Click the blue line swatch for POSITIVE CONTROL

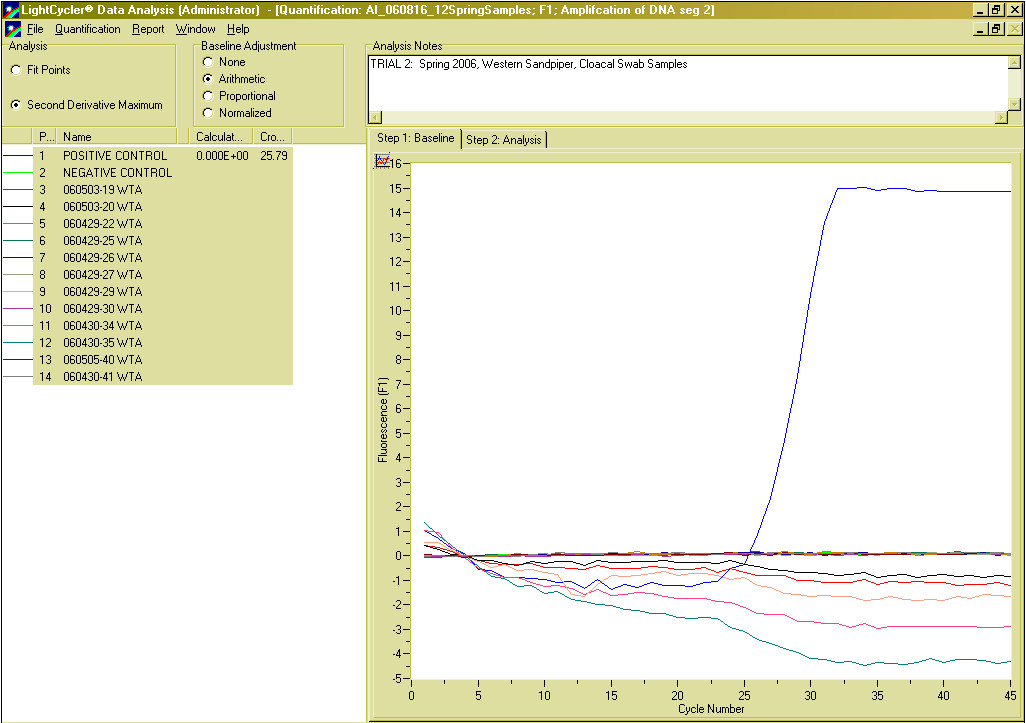17,156
